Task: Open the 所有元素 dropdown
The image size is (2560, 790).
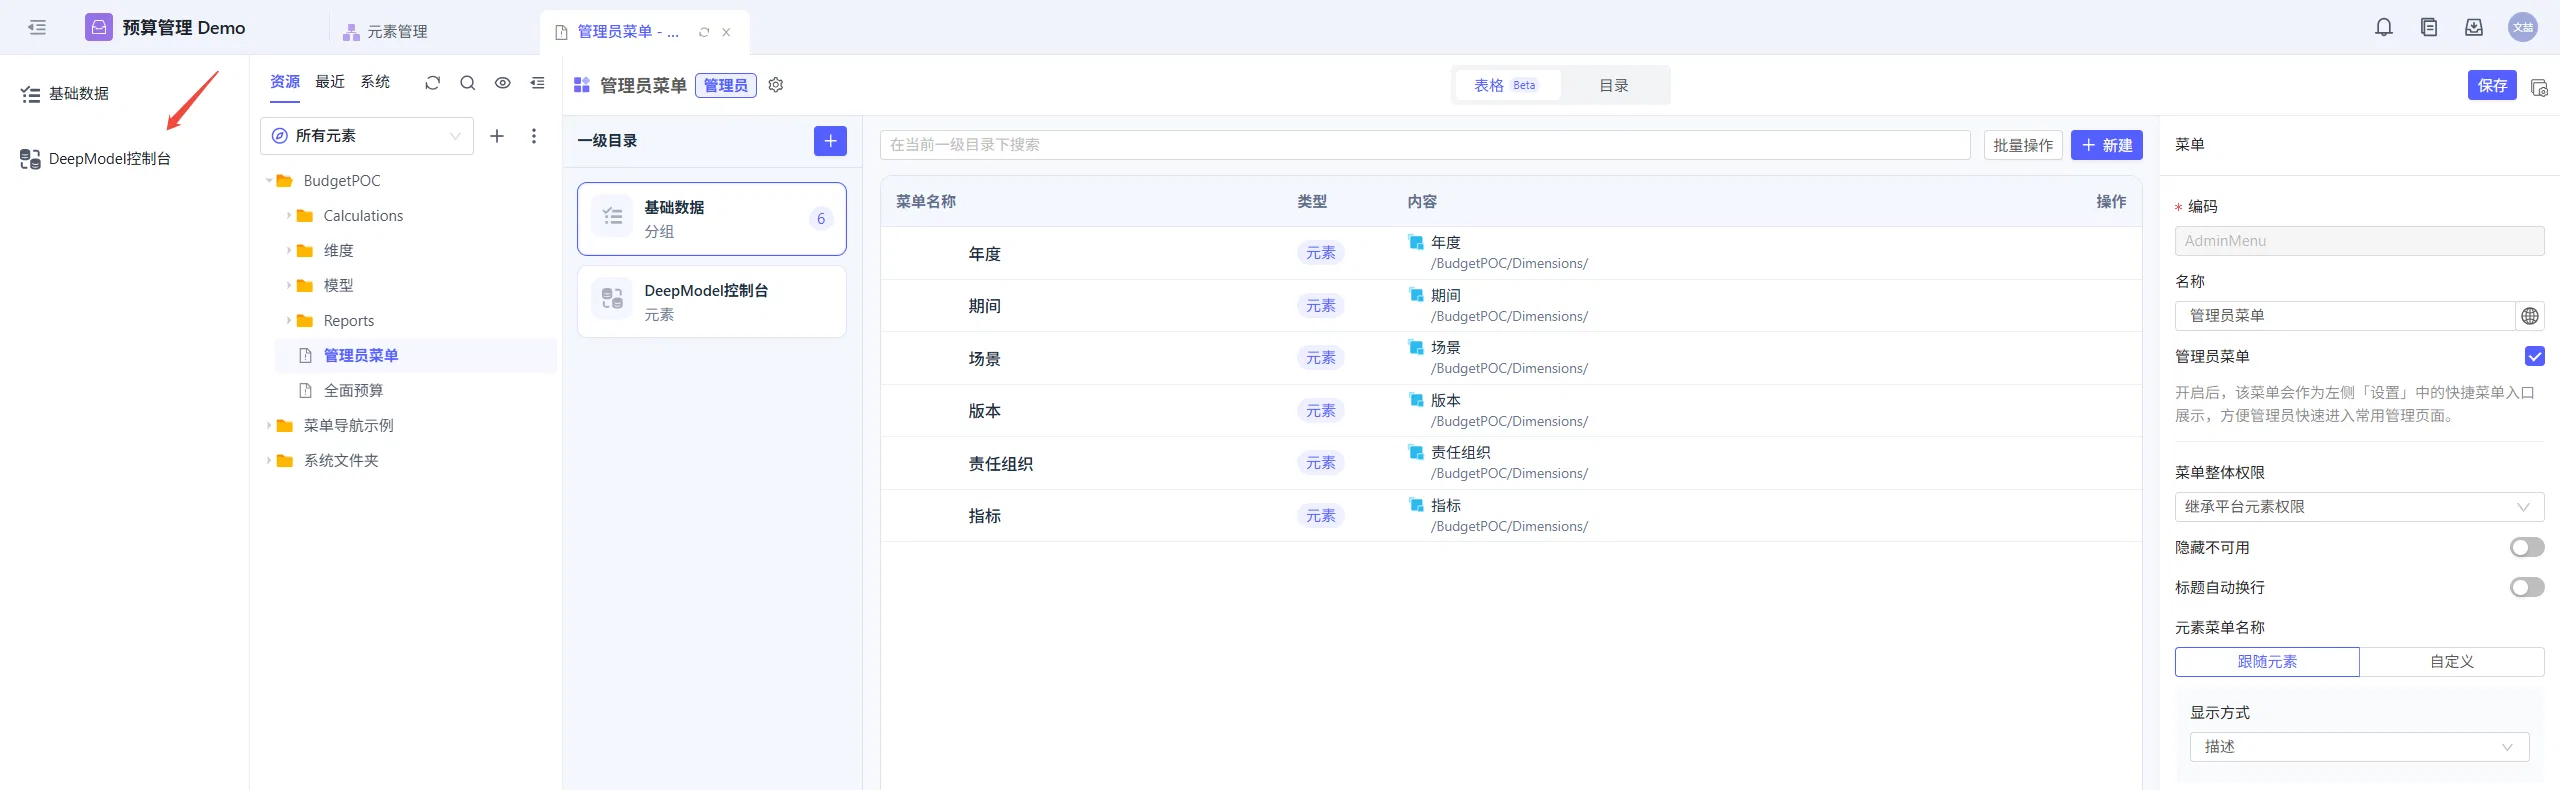Action: (367, 136)
